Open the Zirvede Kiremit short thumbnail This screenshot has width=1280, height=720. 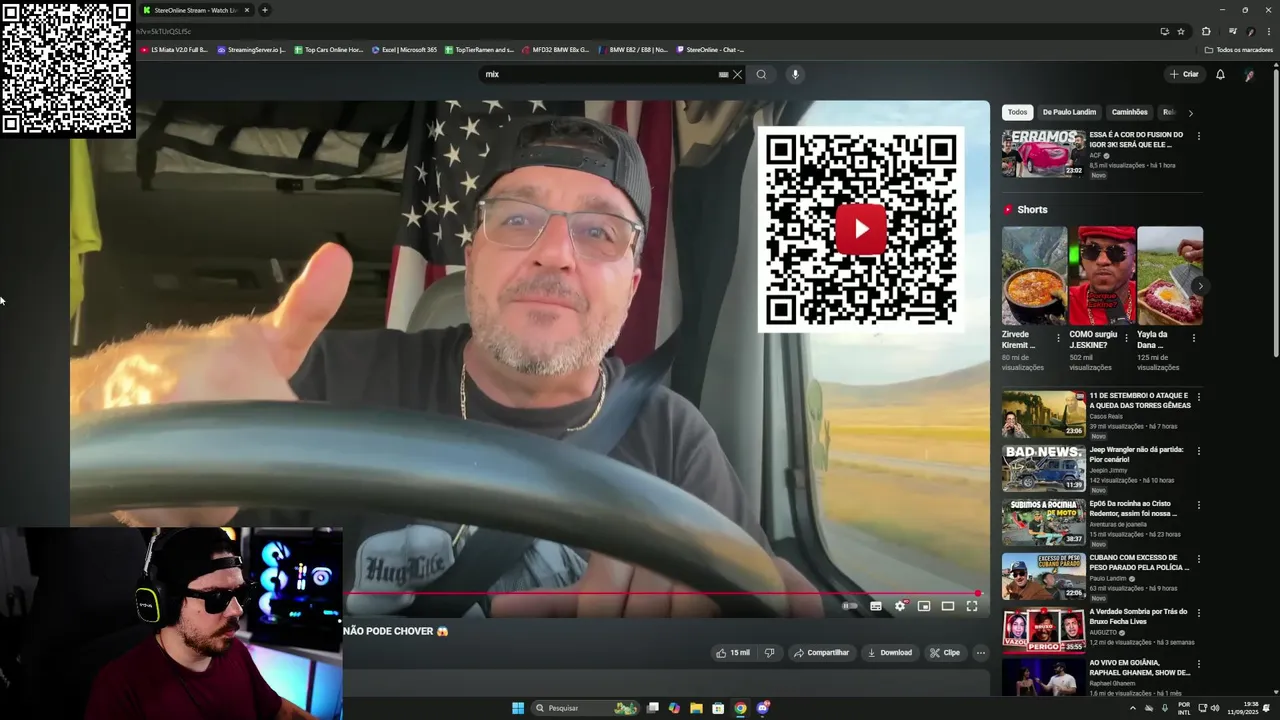(1035, 275)
